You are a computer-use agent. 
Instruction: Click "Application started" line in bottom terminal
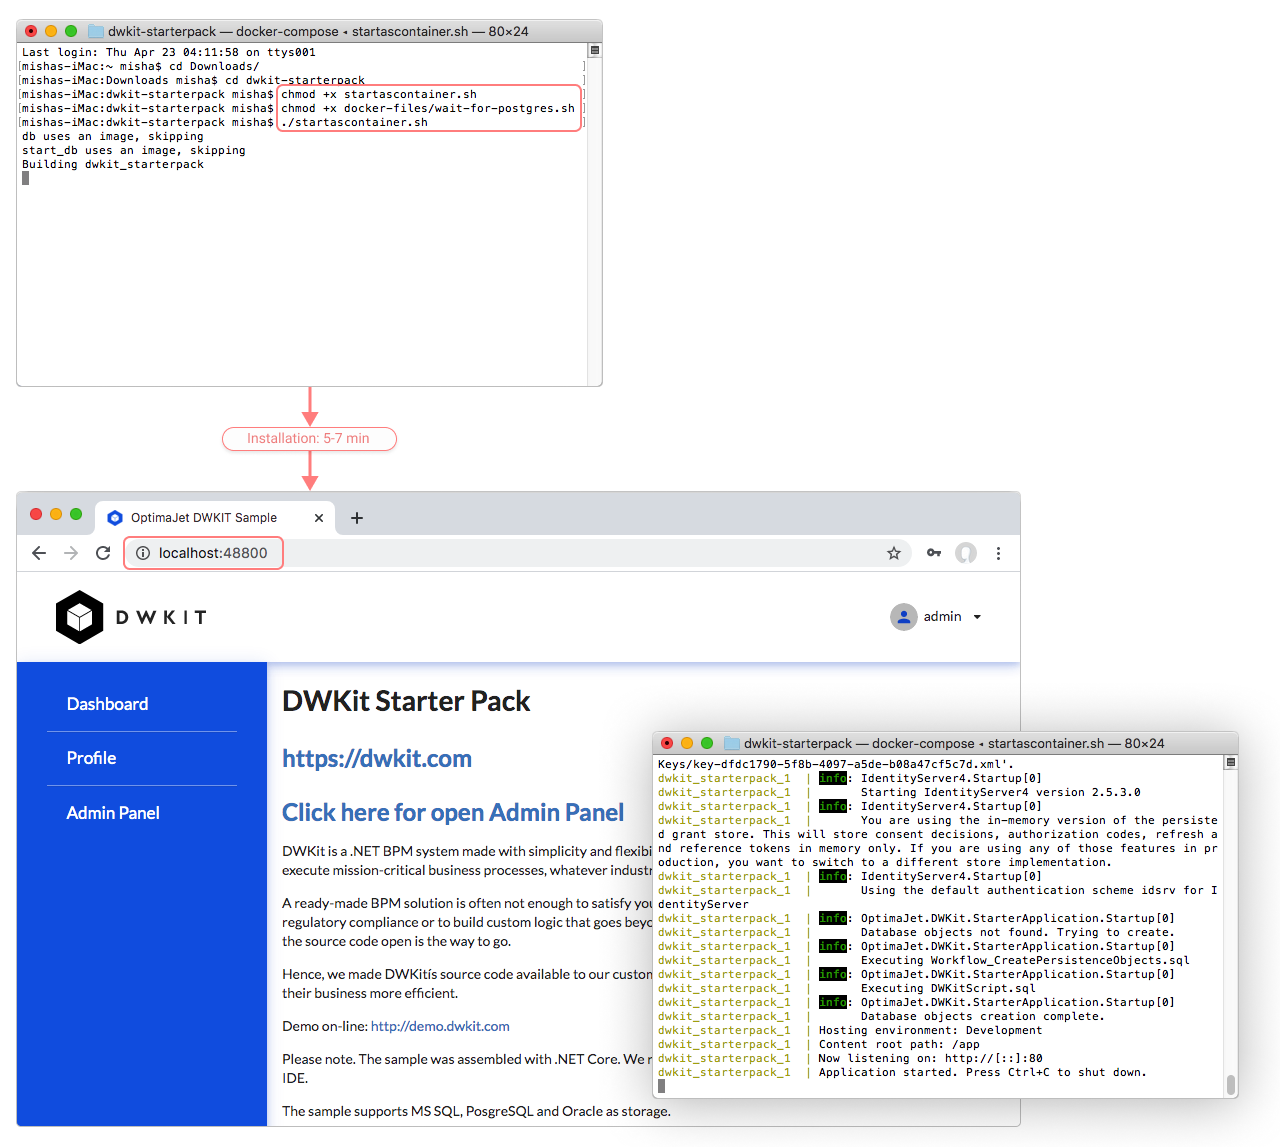(x=983, y=1072)
